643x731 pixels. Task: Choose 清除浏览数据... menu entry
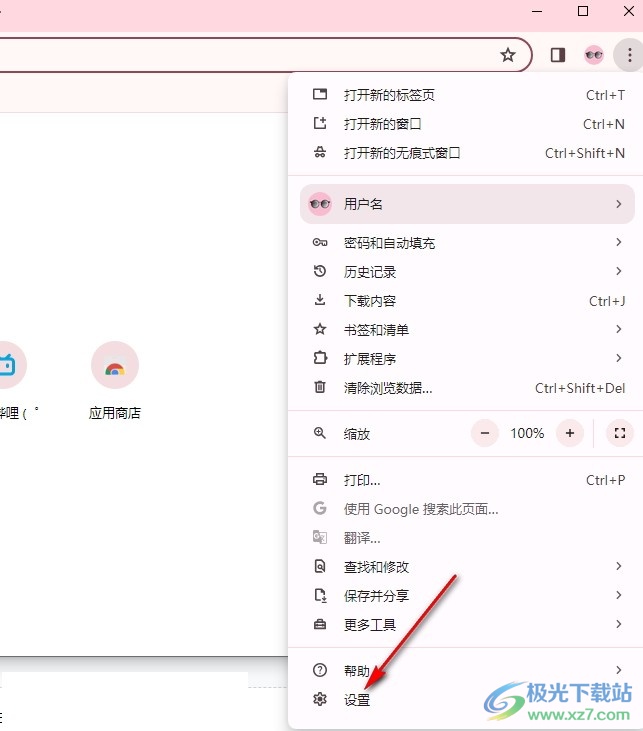[x=466, y=387]
